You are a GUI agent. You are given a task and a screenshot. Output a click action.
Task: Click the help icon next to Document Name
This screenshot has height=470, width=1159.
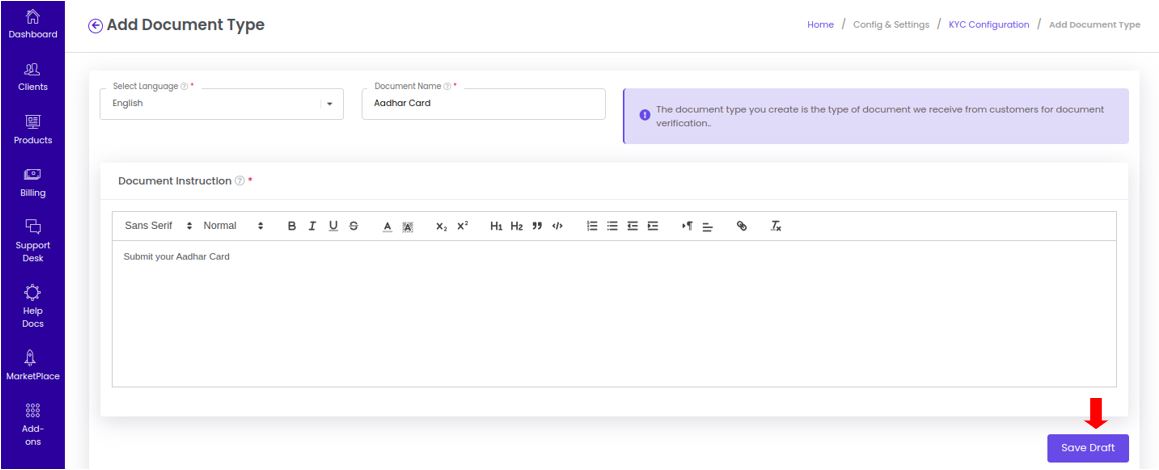tap(447, 86)
